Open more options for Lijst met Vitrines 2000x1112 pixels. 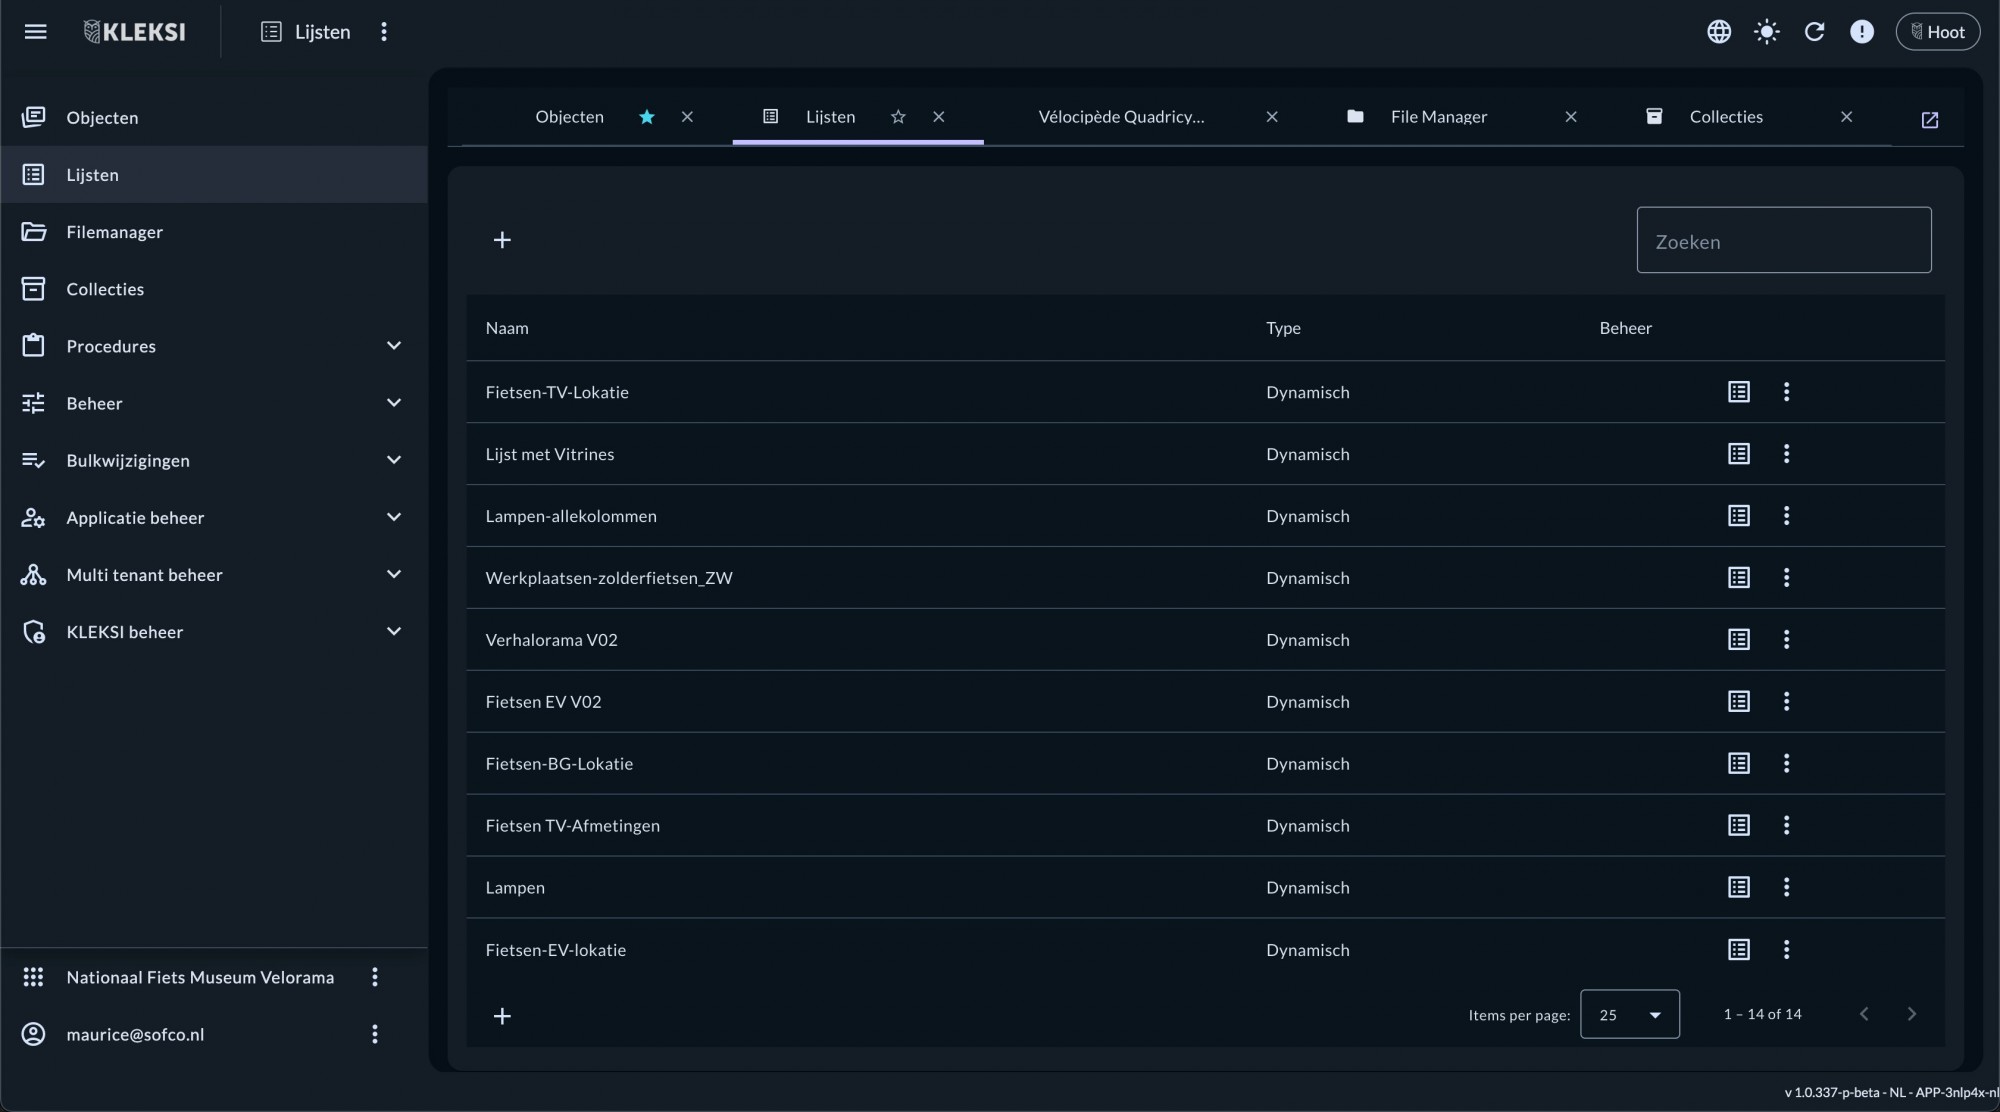click(1786, 454)
